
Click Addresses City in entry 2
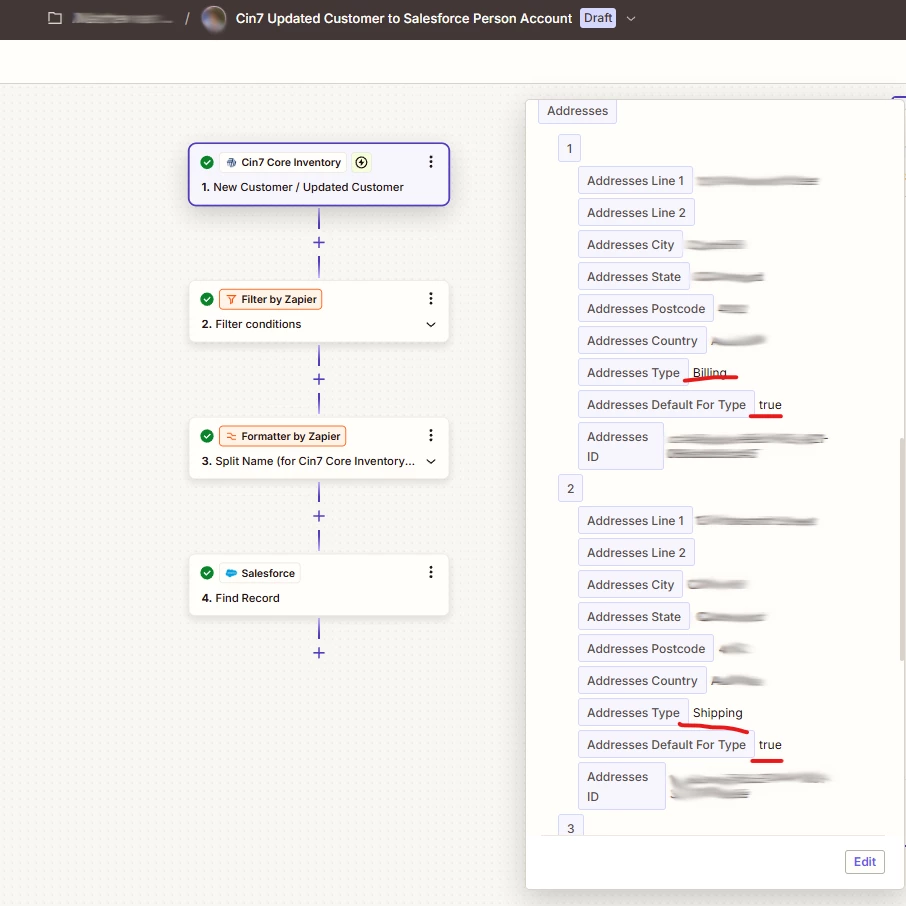click(x=630, y=585)
